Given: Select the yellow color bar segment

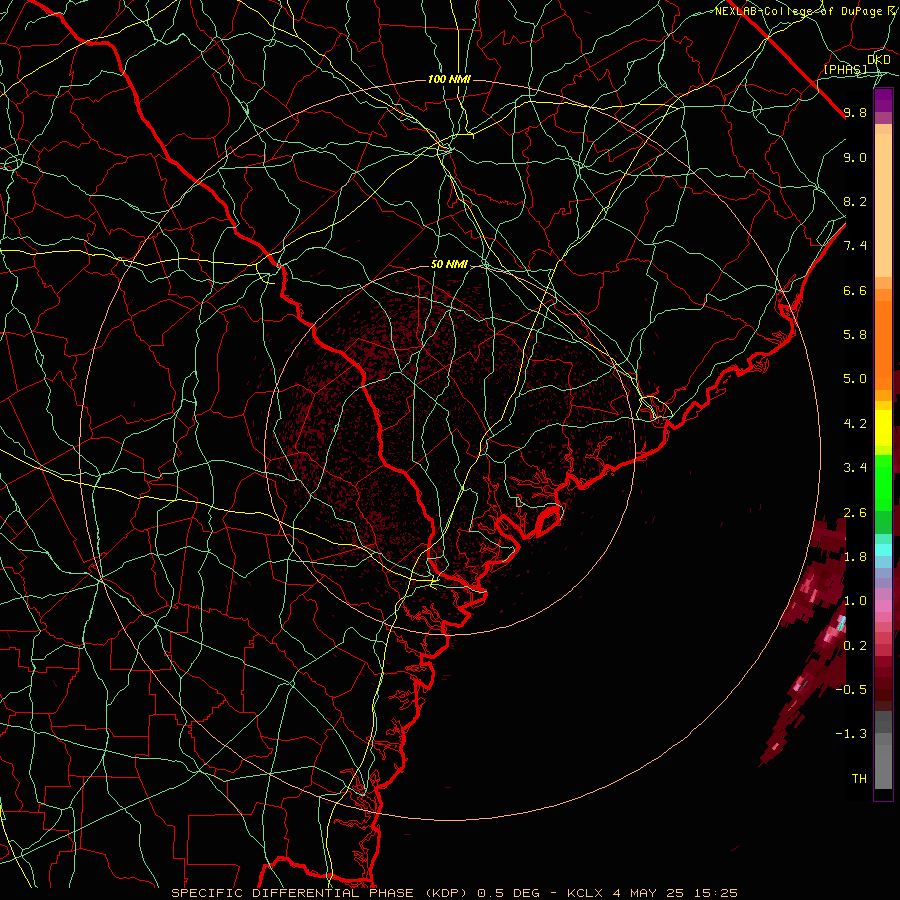Looking at the screenshot, I should click(883, 428).
